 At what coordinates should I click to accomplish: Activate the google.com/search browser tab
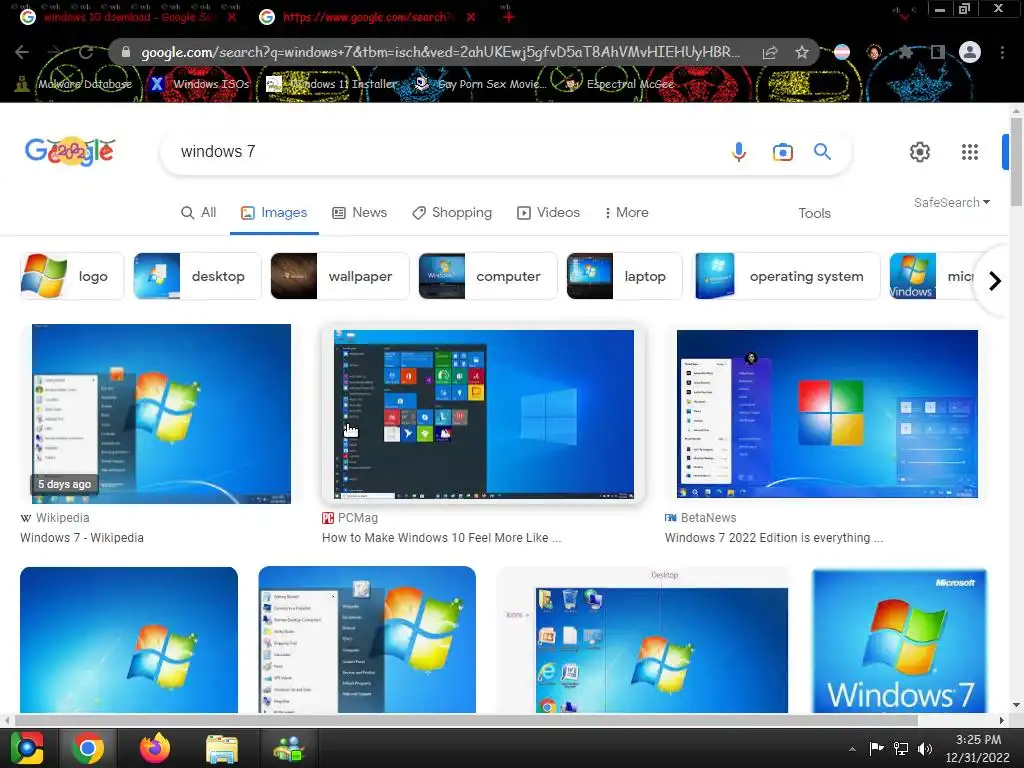[366, 17]
